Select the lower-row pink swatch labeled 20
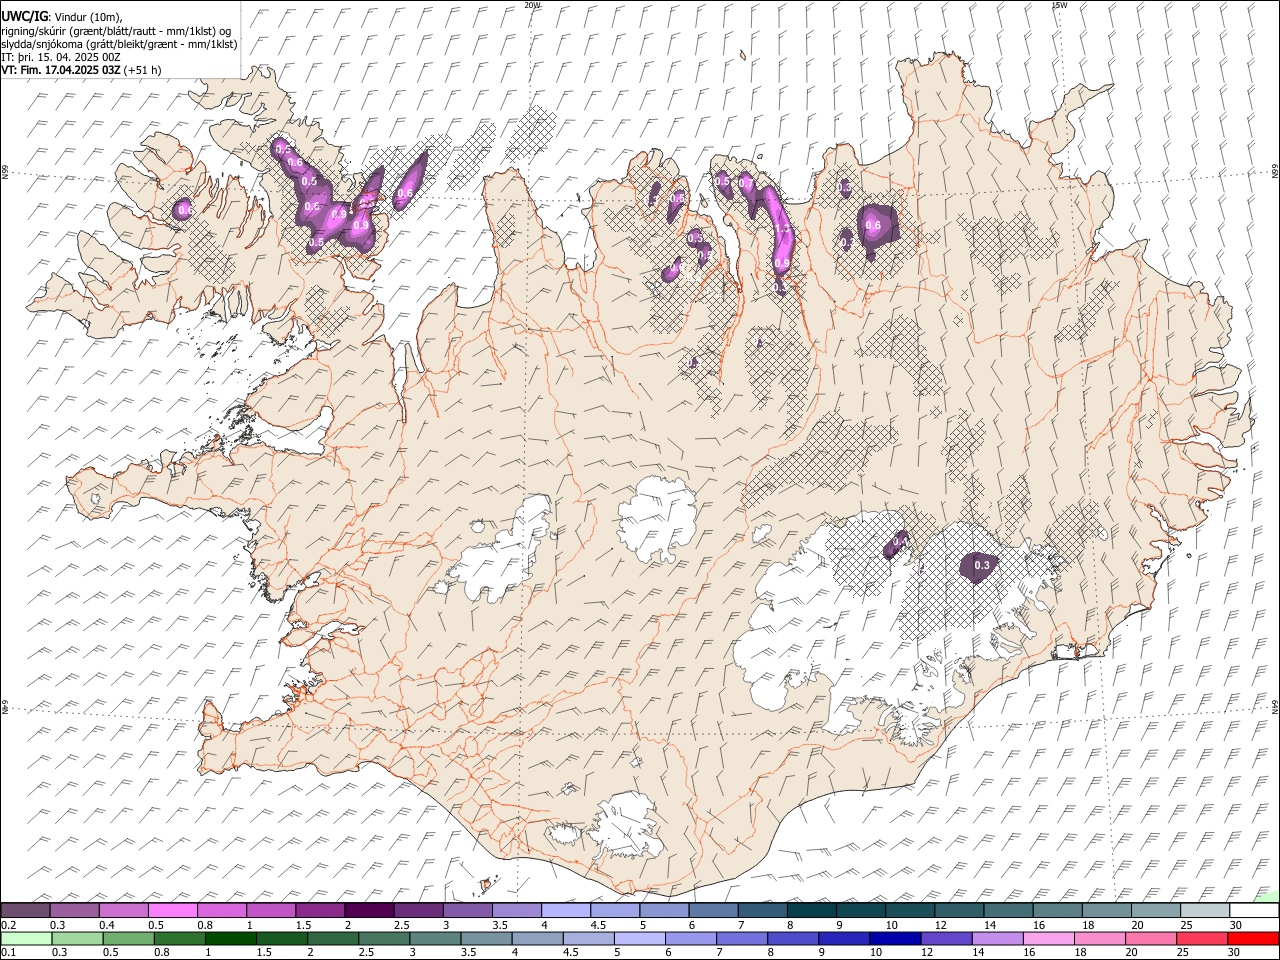The height and width of the screenshot is (960, 1280). 1150,938
